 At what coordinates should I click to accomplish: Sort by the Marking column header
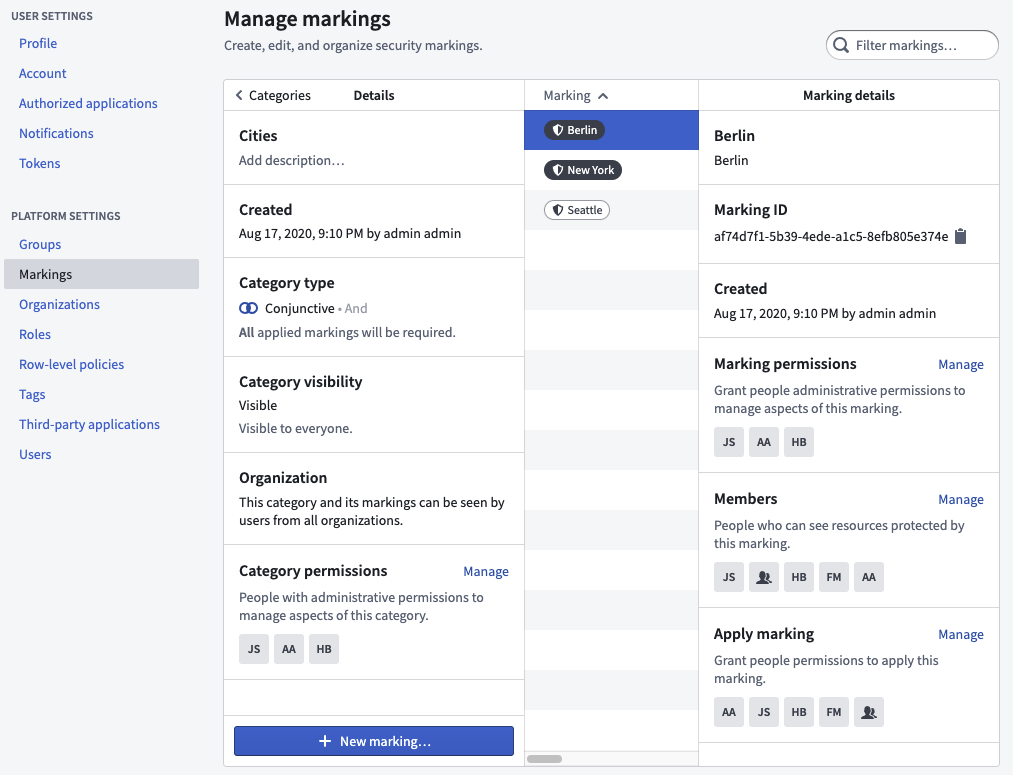click(576, 96)
